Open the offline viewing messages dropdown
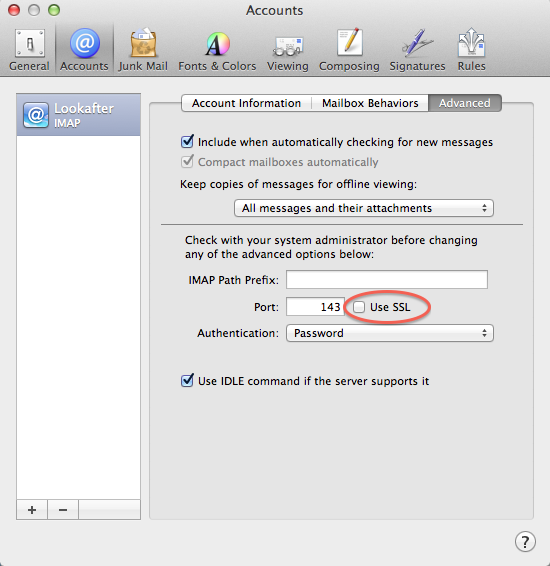This screenshot has width=550, height=566. [x=363, y=208]
